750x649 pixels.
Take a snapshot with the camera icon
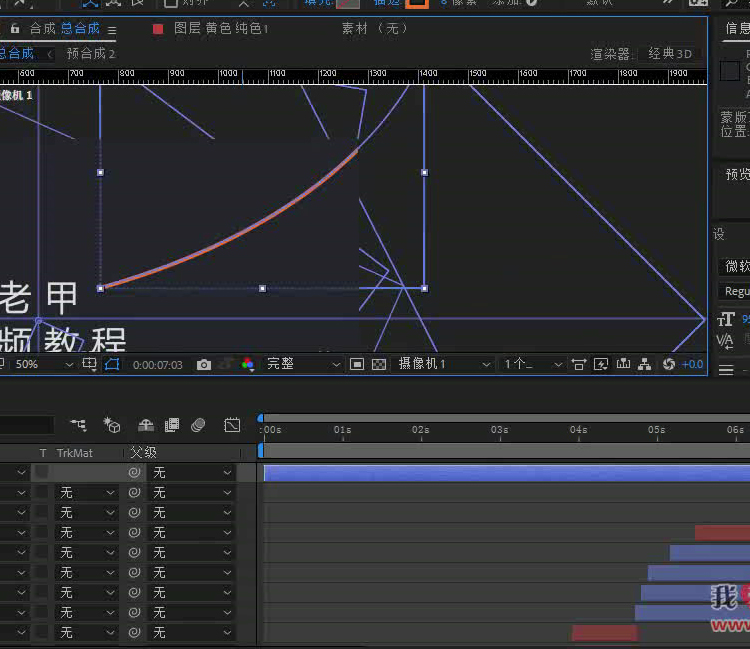click(204, 365)
